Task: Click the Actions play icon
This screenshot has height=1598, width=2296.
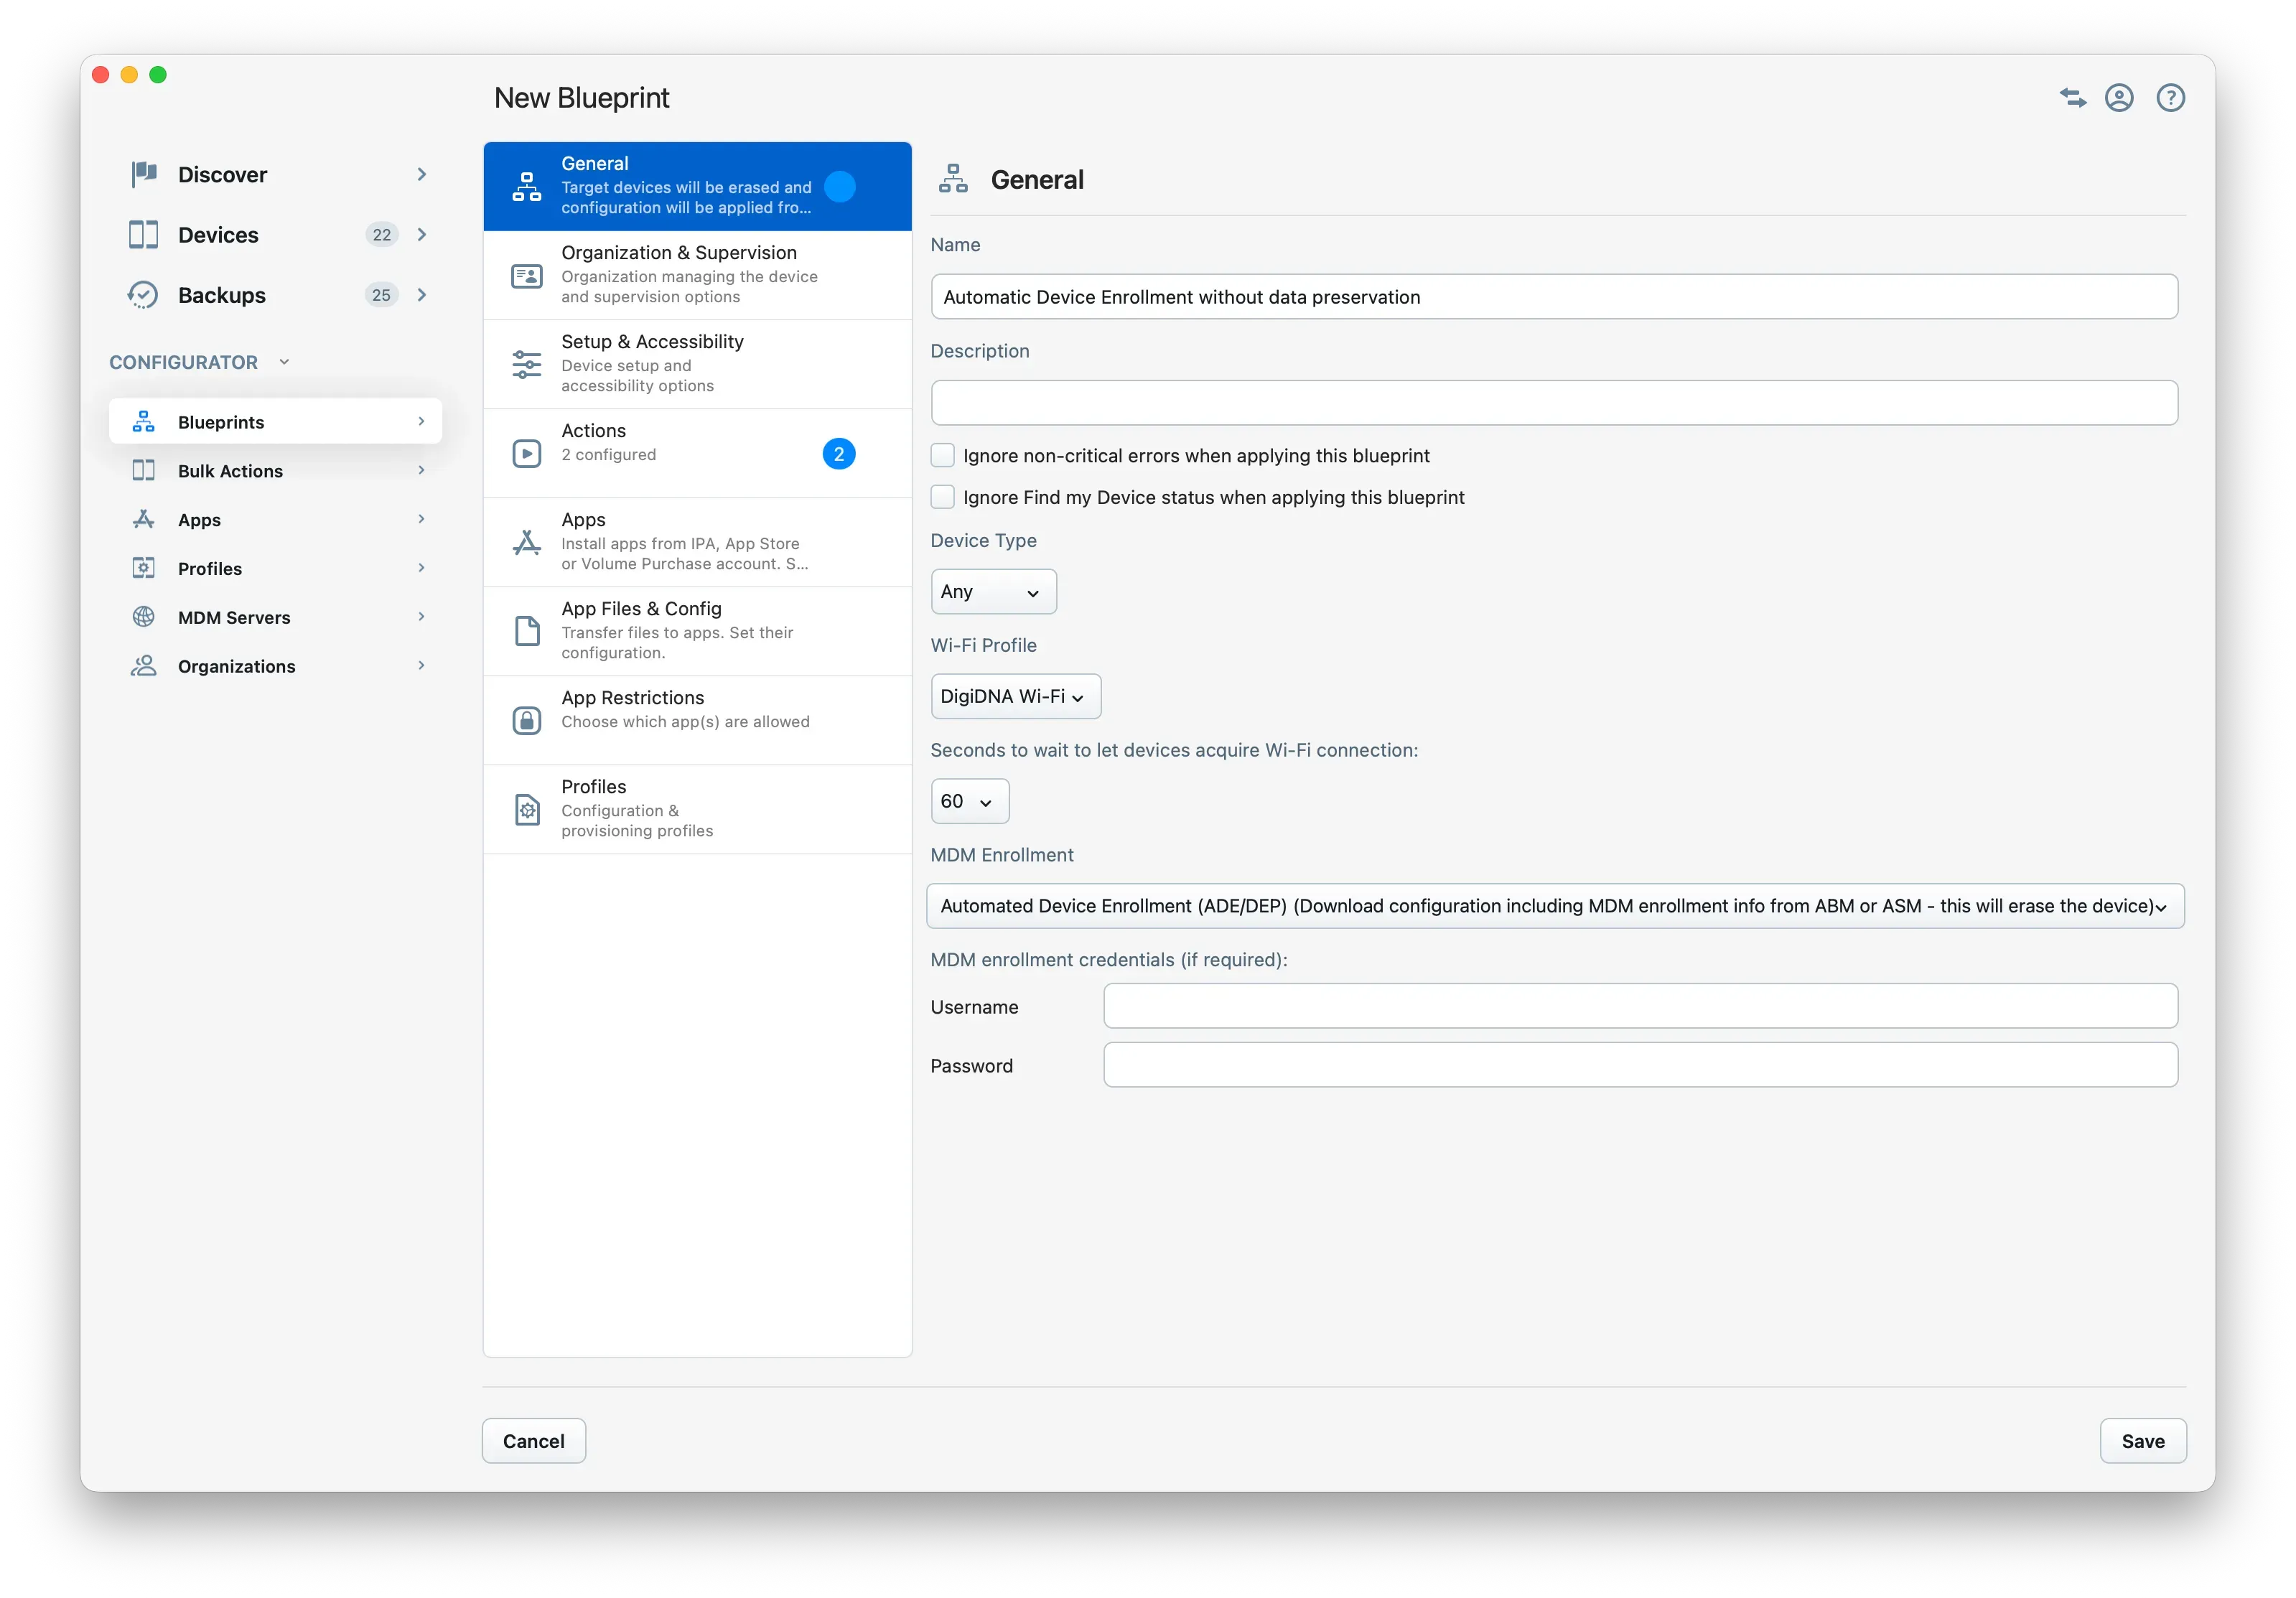Action: click(x=527, y=453)
